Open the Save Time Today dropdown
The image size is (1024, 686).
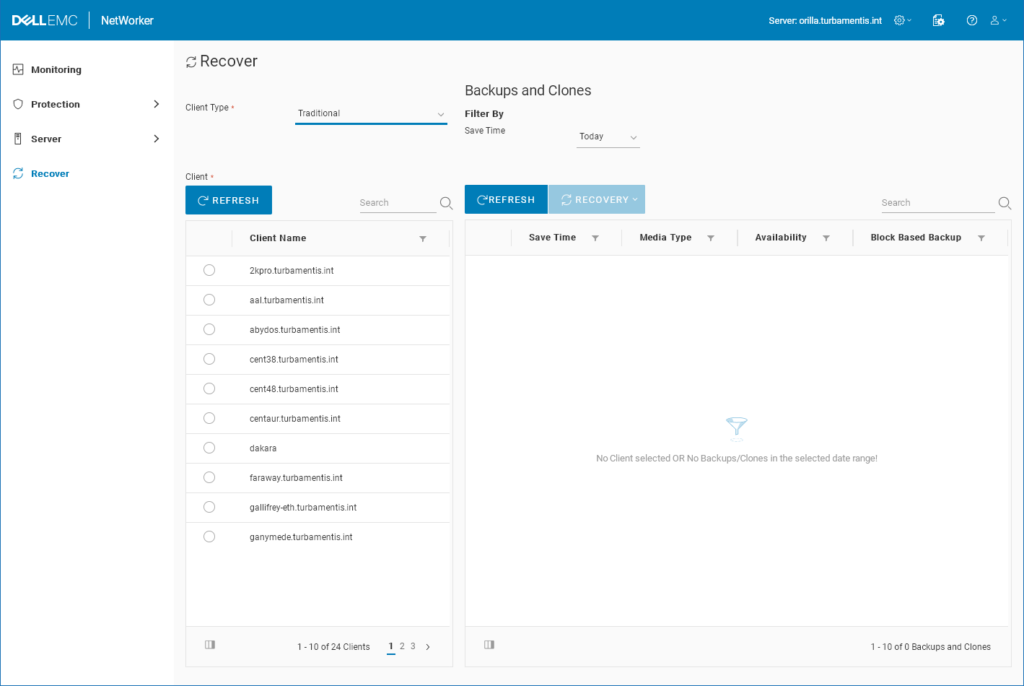(607, 137)
